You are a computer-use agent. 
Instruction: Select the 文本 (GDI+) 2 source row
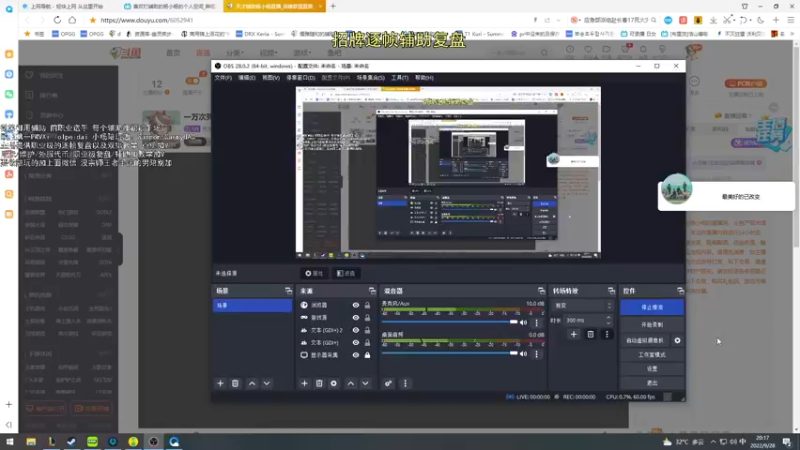click(336, 330)
